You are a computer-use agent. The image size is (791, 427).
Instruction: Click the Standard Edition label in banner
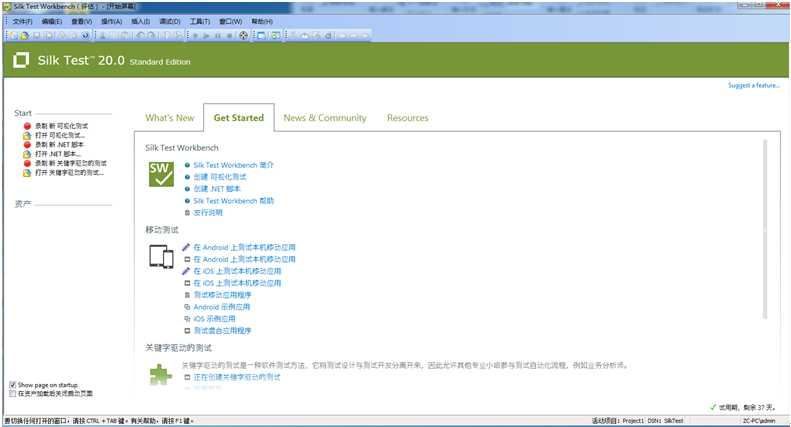tap(160, 62)
